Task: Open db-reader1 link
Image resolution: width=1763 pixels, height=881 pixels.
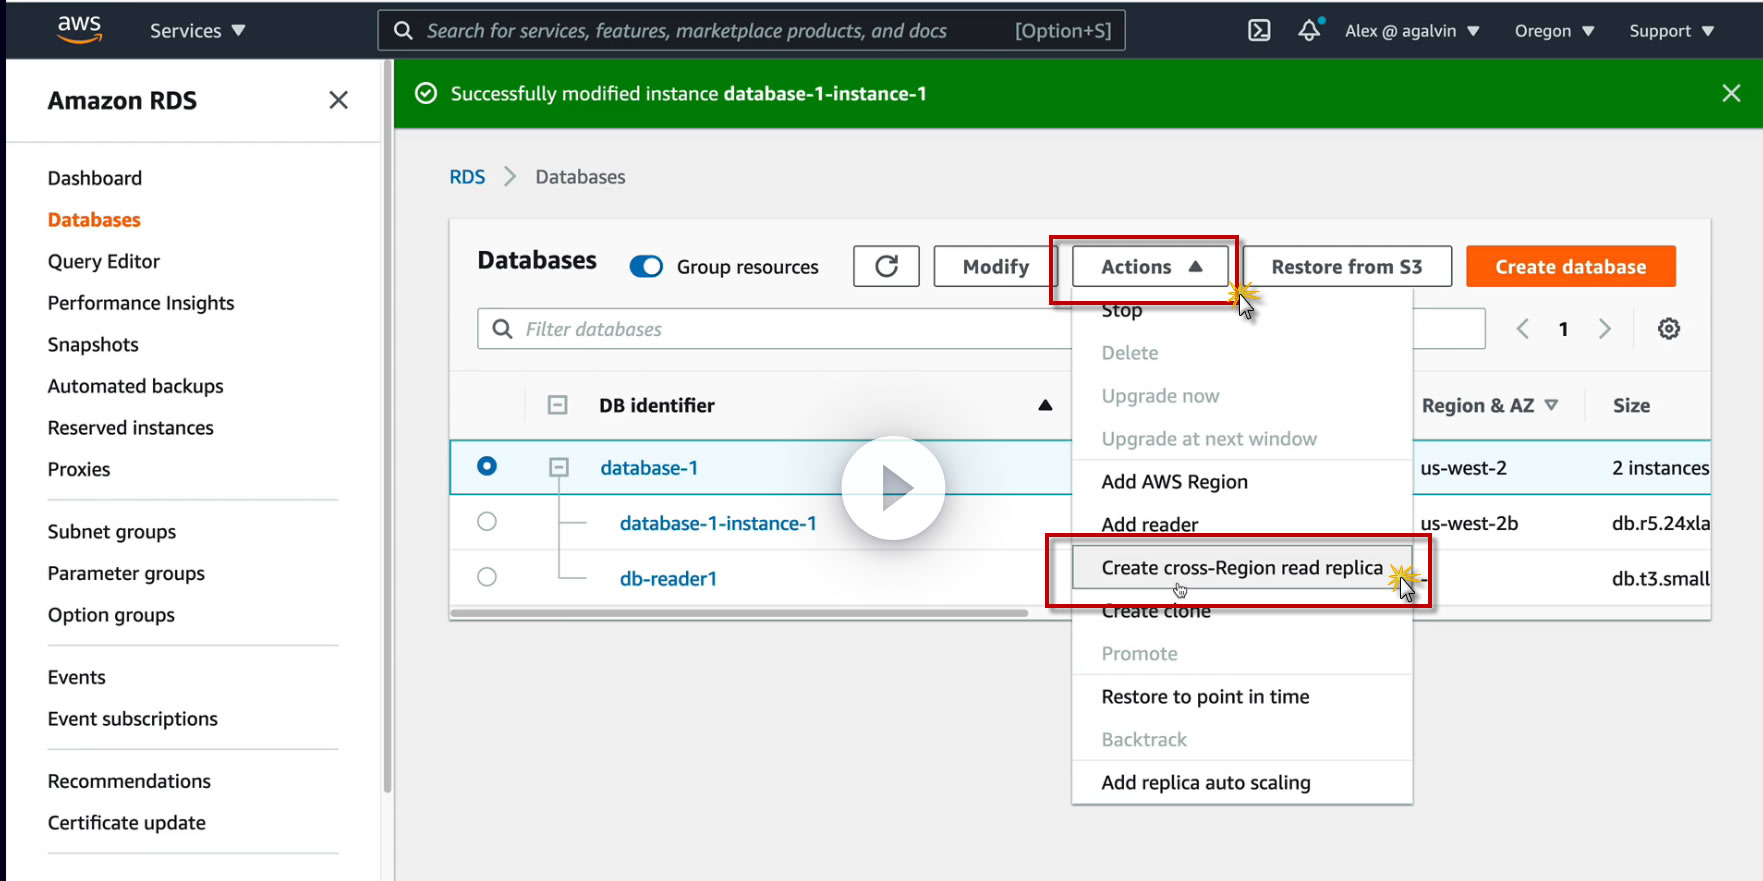Action: pos(668,579)
